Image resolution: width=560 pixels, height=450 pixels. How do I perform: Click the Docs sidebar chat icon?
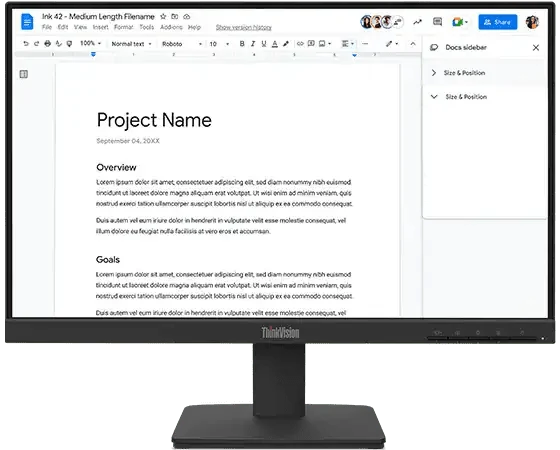click(x=434, y=48)
